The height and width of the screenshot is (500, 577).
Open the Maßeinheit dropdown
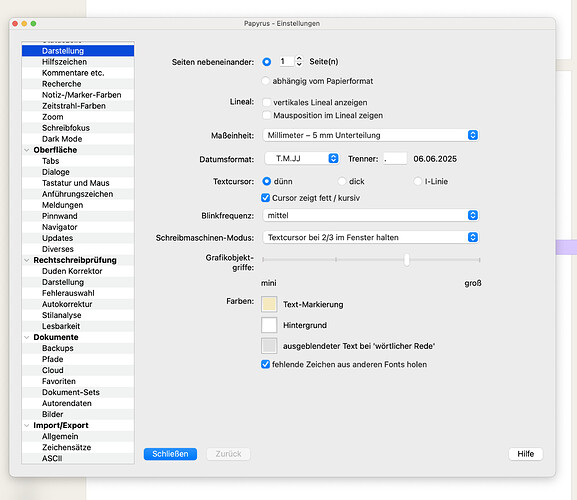pyautogui.click(x=371, y=135)
